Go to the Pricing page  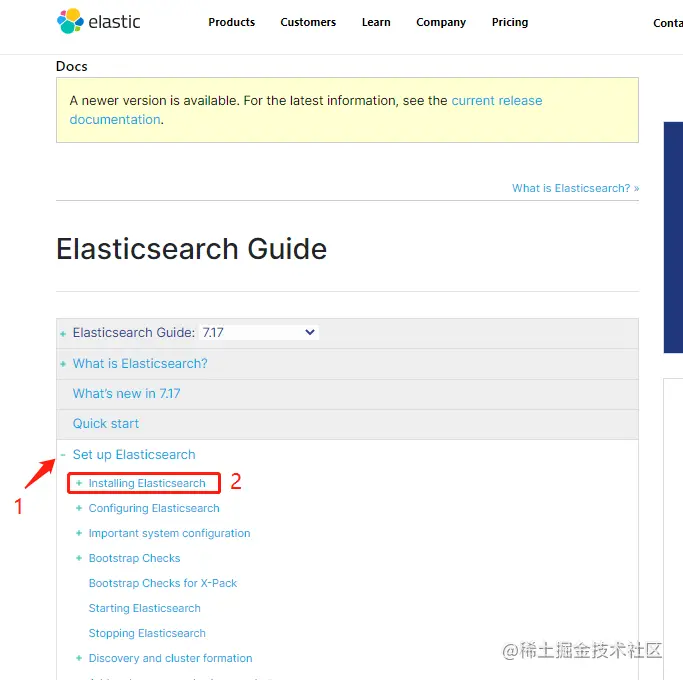coord(510,22)
